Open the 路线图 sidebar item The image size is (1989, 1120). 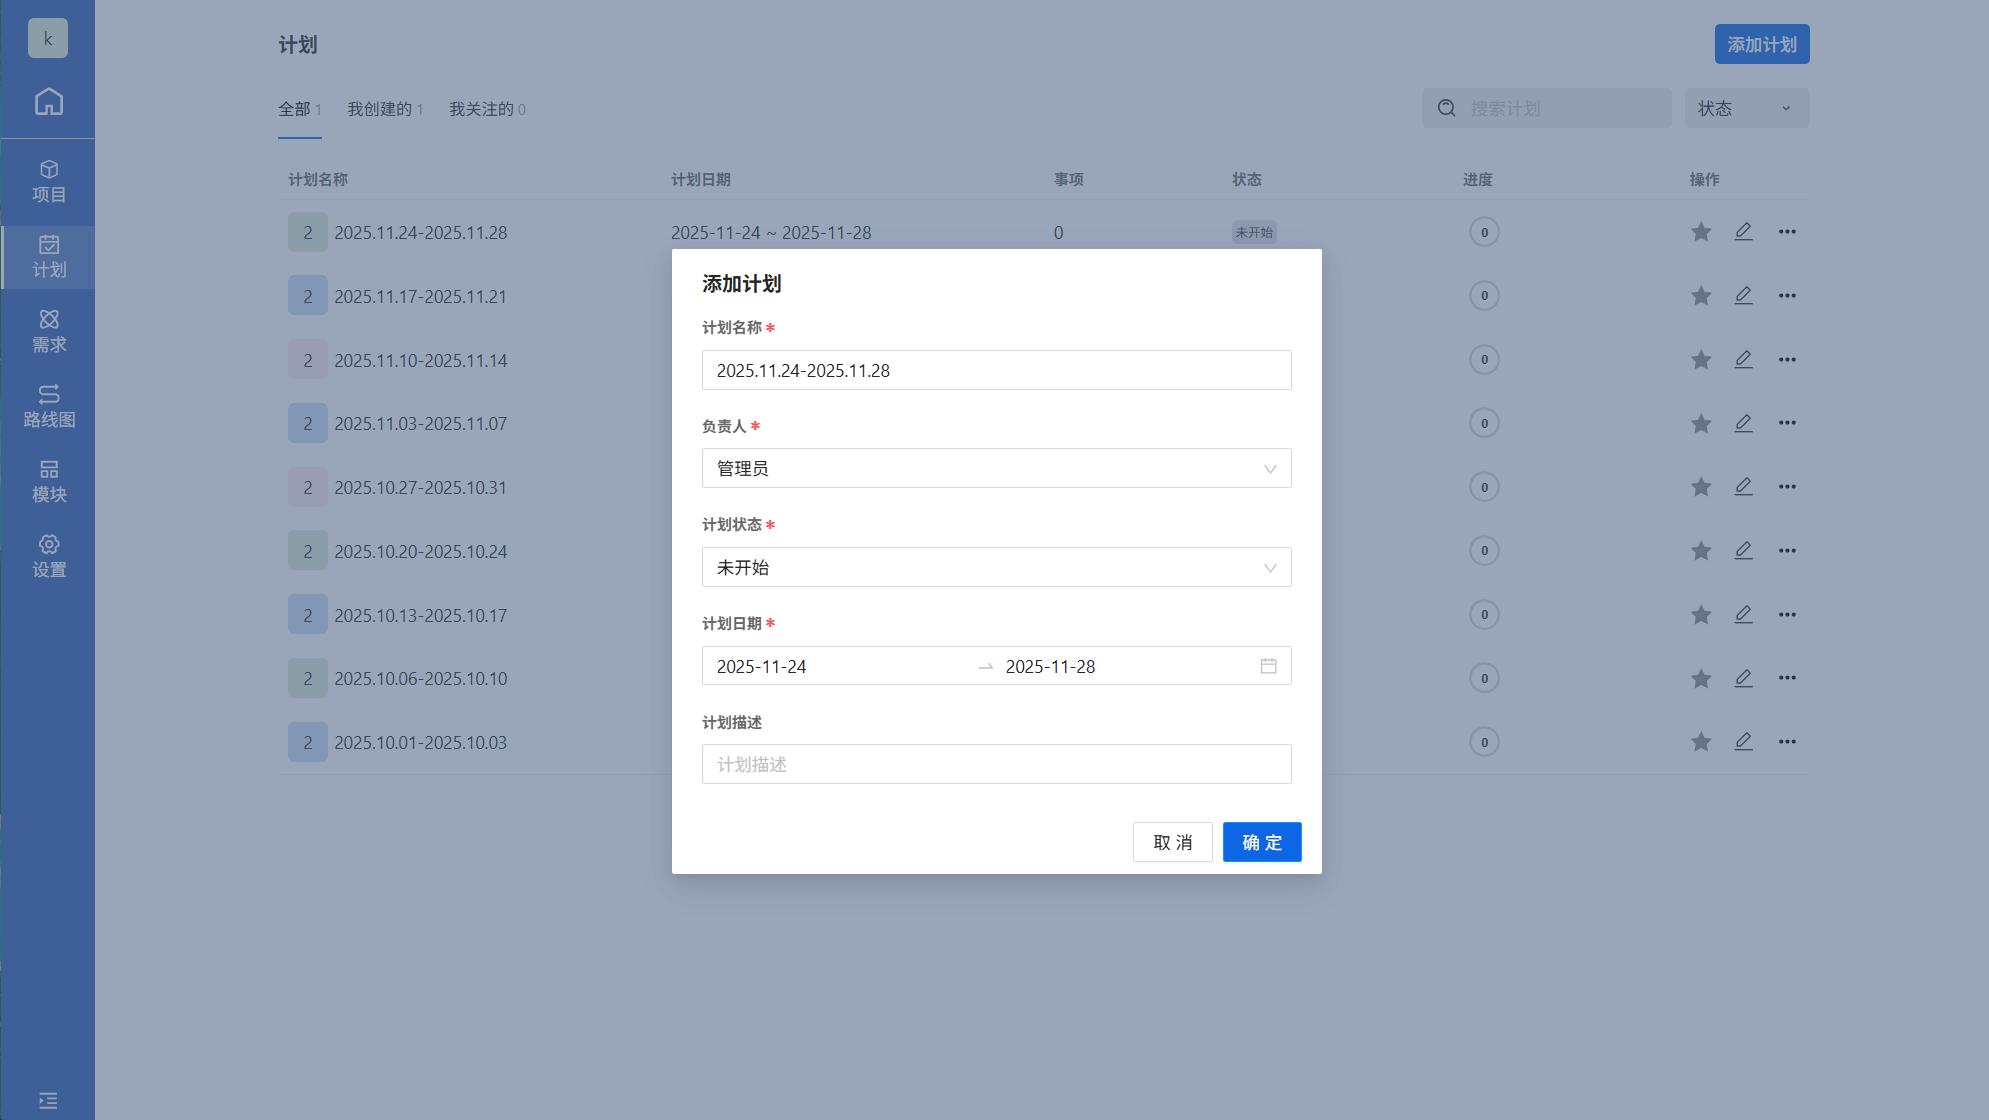[48, 407]
